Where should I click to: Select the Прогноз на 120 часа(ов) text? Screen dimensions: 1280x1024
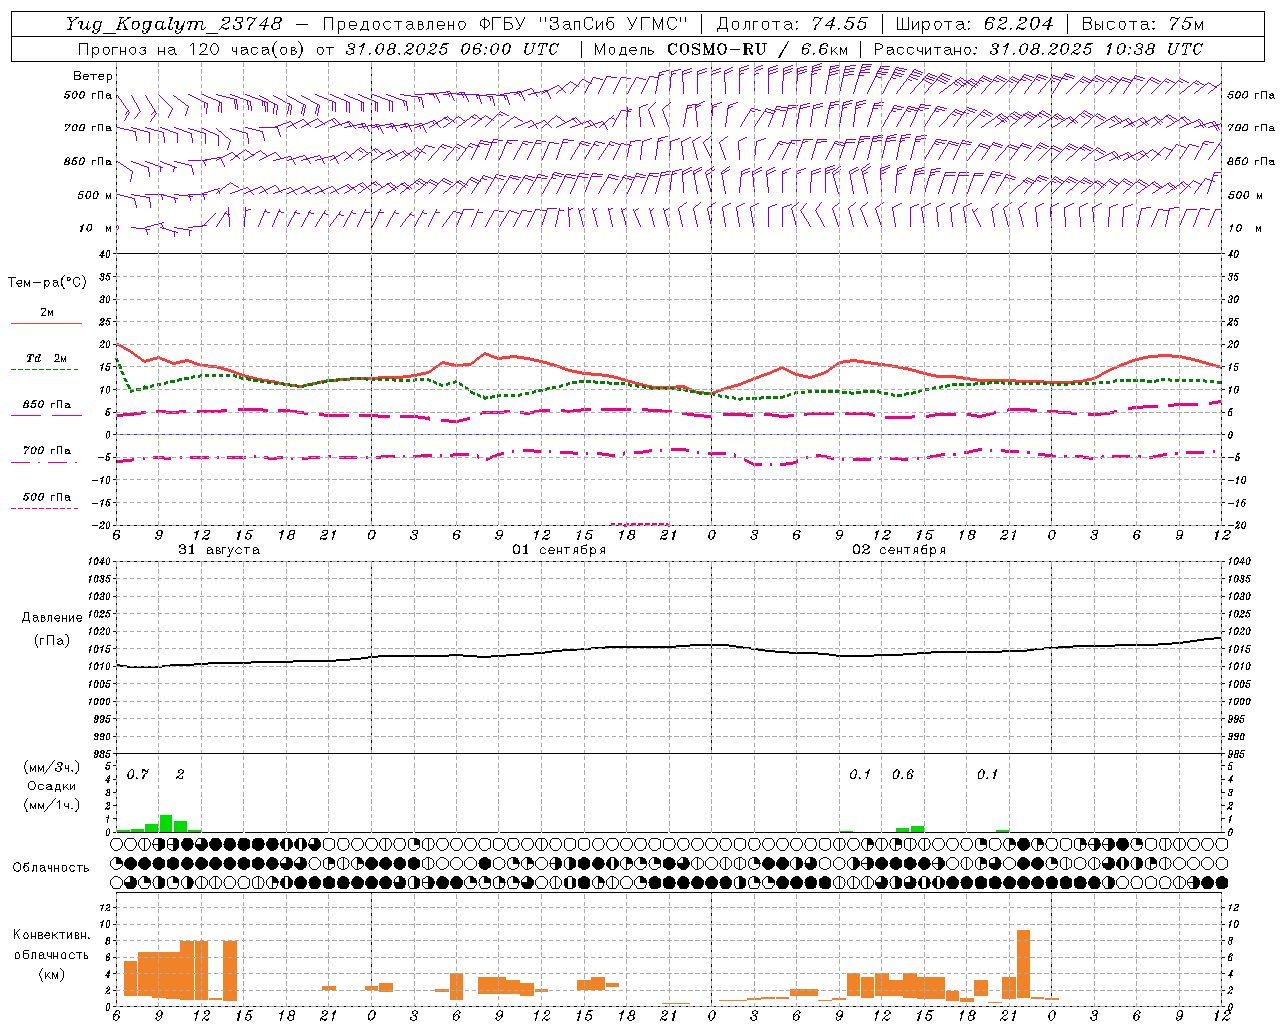tap(190, 49)
